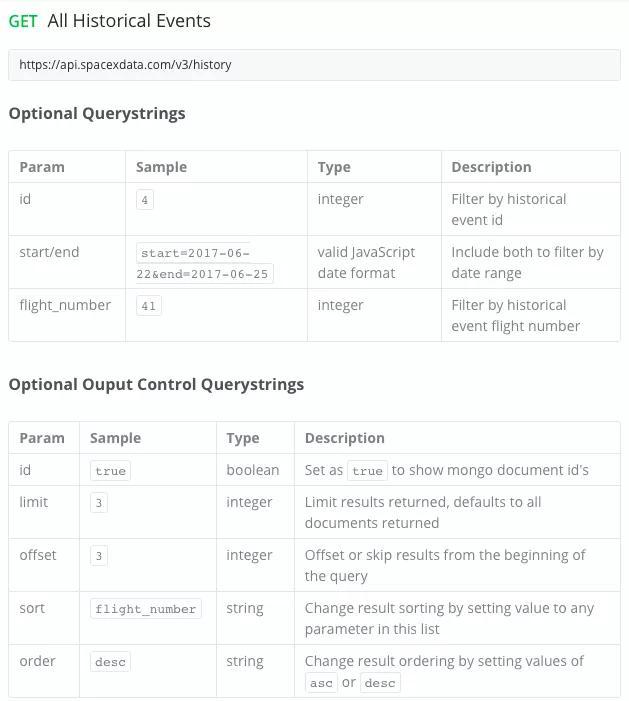Click the desc sample in the order row

(110, 662)
